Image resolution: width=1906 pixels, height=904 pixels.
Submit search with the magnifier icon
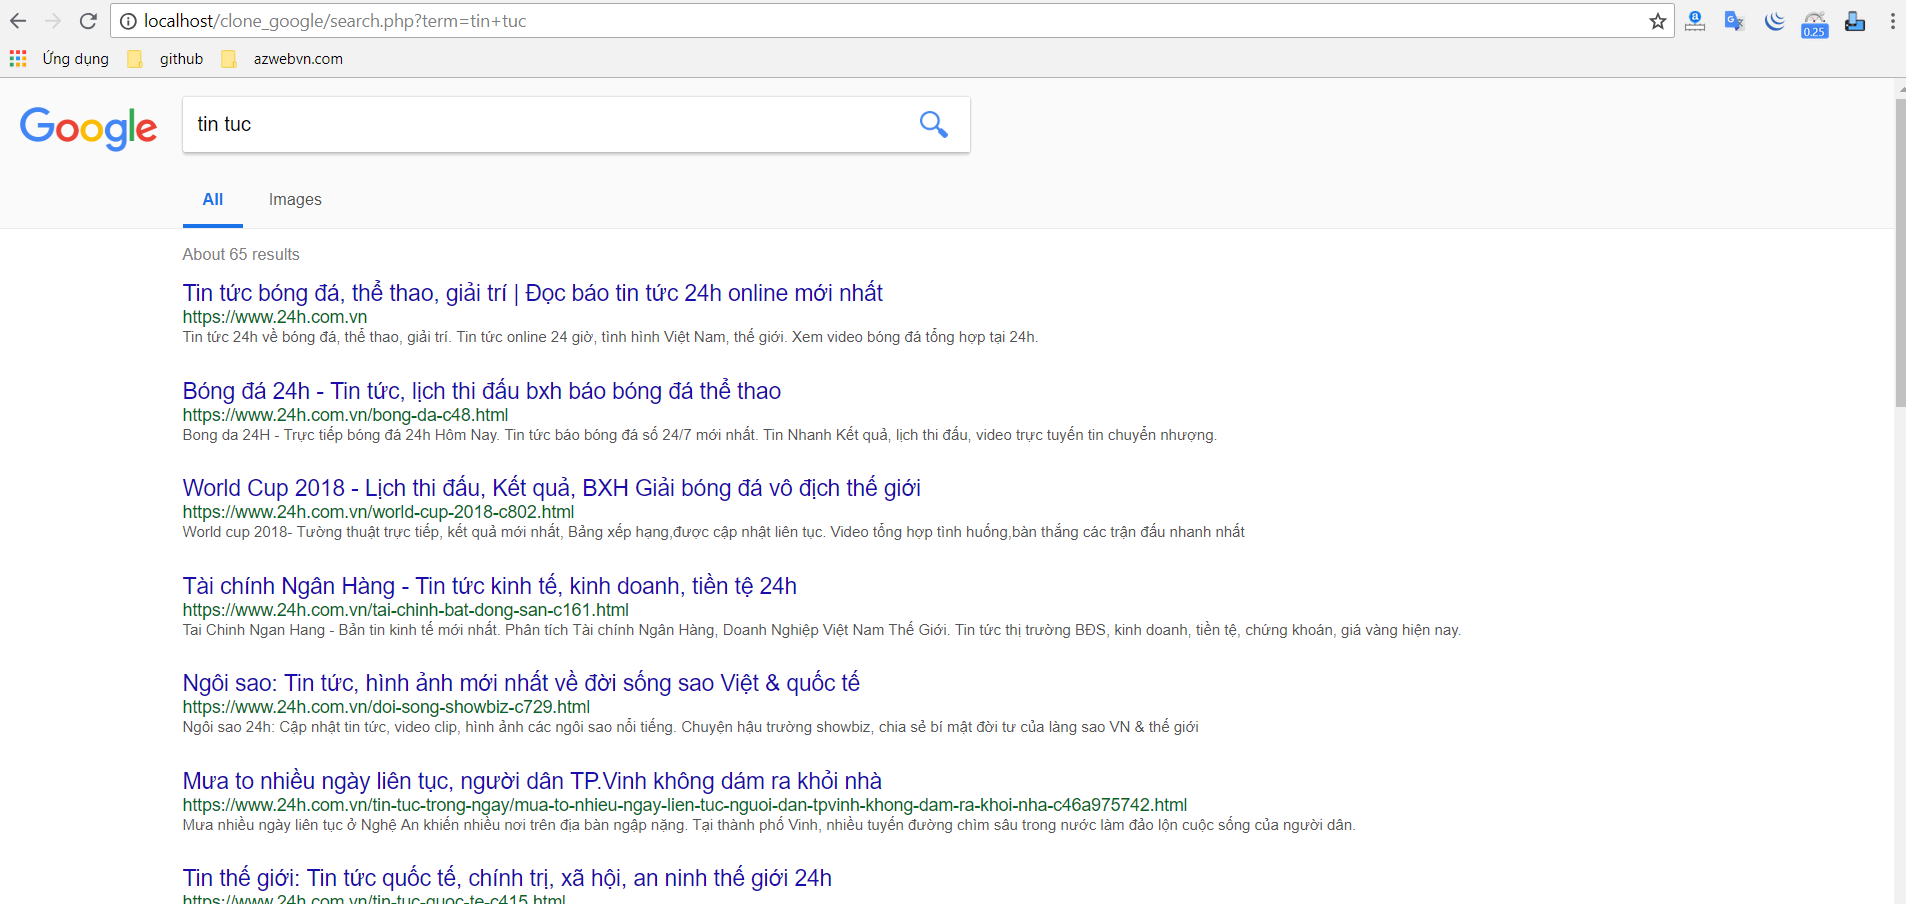tap(933, 124)
